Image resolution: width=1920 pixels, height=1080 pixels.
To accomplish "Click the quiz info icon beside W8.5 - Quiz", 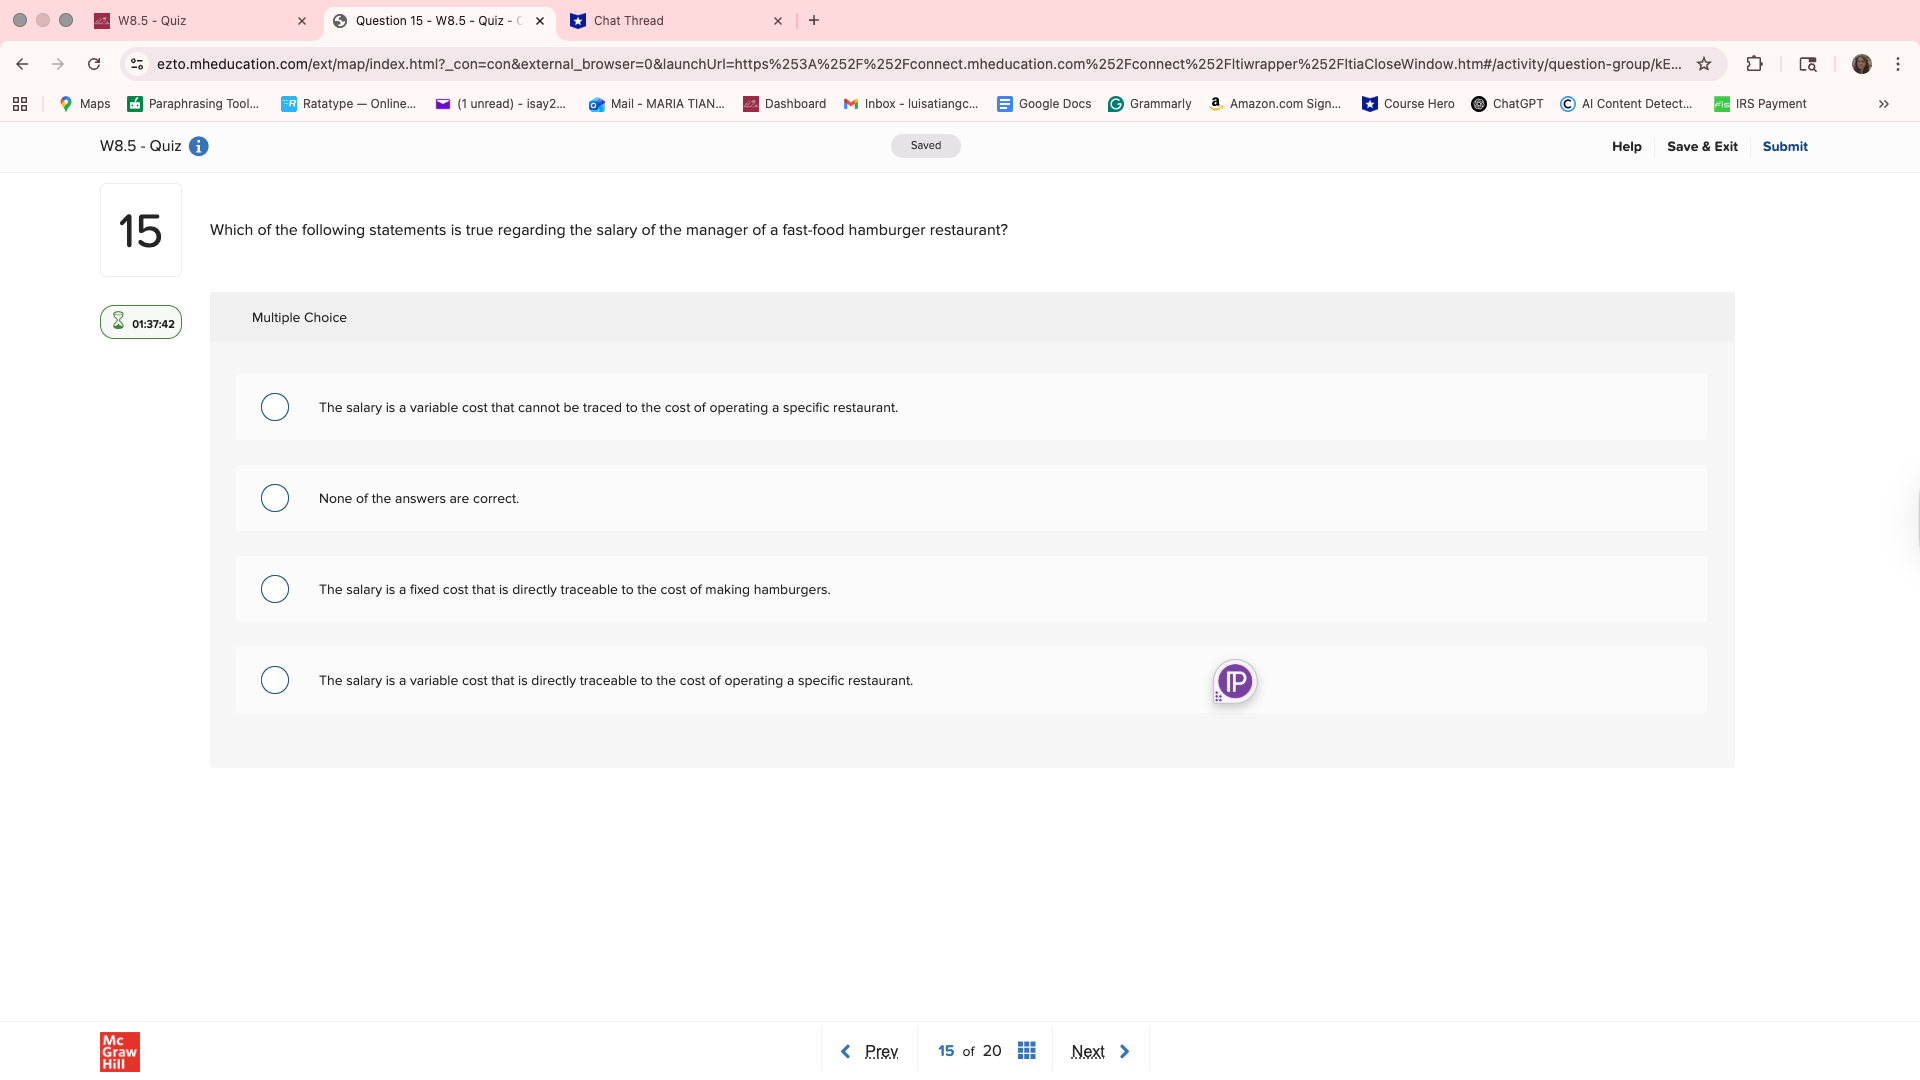I will click(x=199, y=146).
